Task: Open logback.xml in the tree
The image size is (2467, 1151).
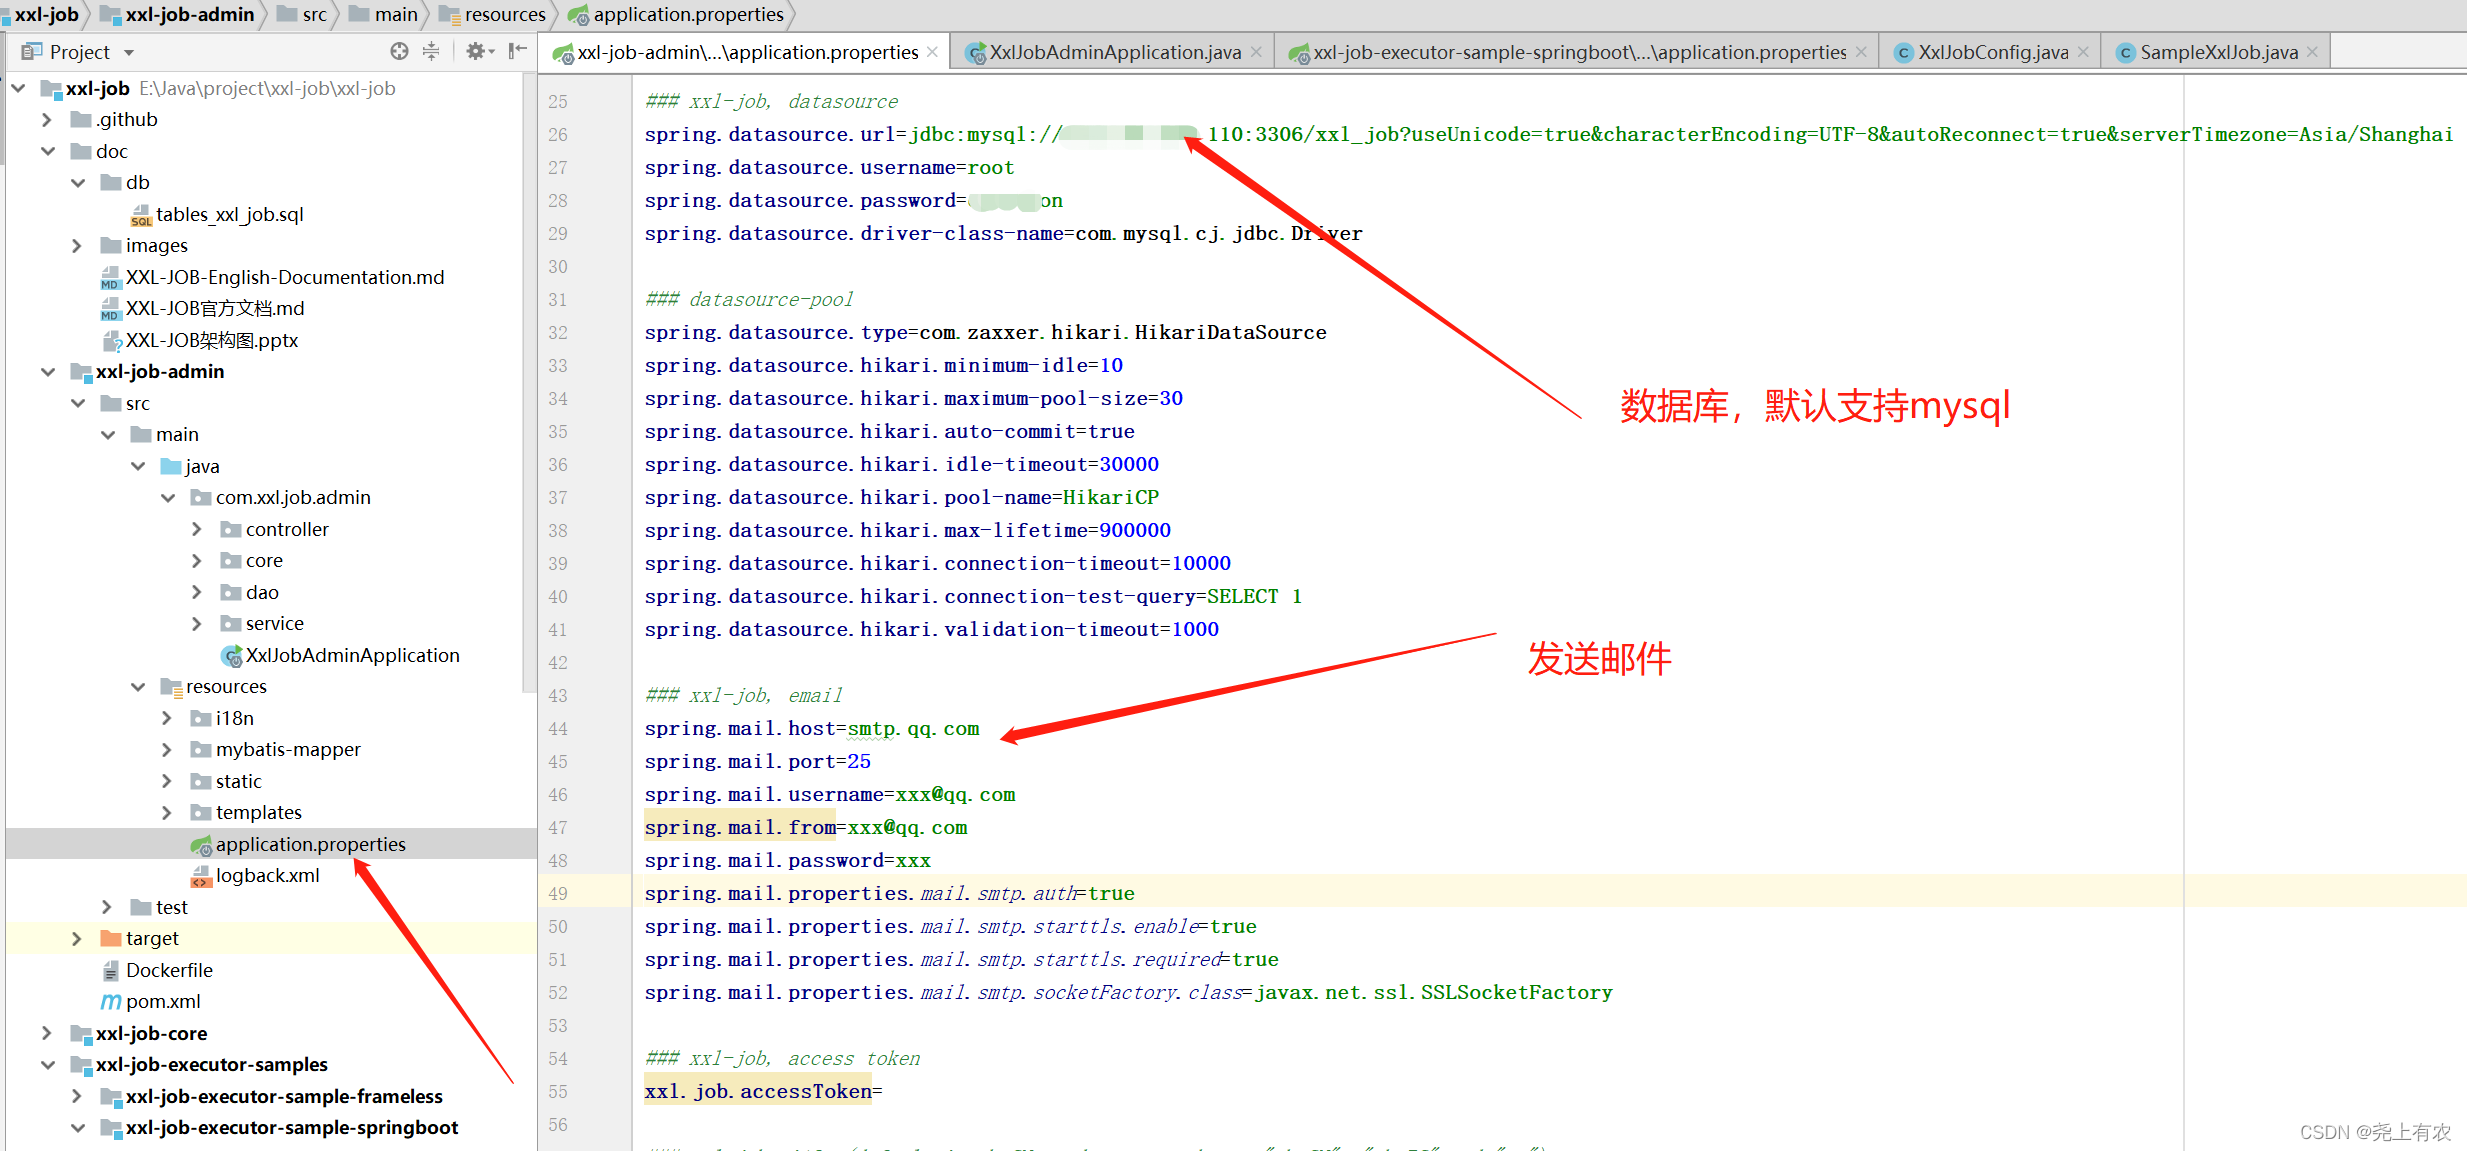Action: 267,875
